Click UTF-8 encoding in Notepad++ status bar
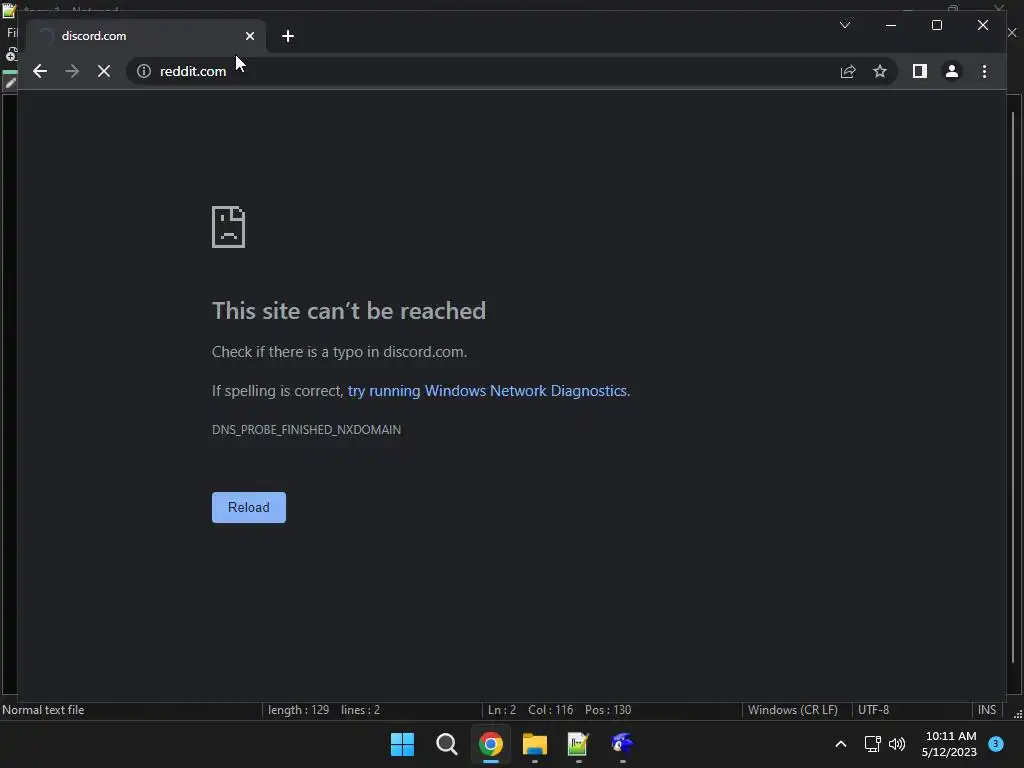 pyautogui.click(x=873, y=710)
